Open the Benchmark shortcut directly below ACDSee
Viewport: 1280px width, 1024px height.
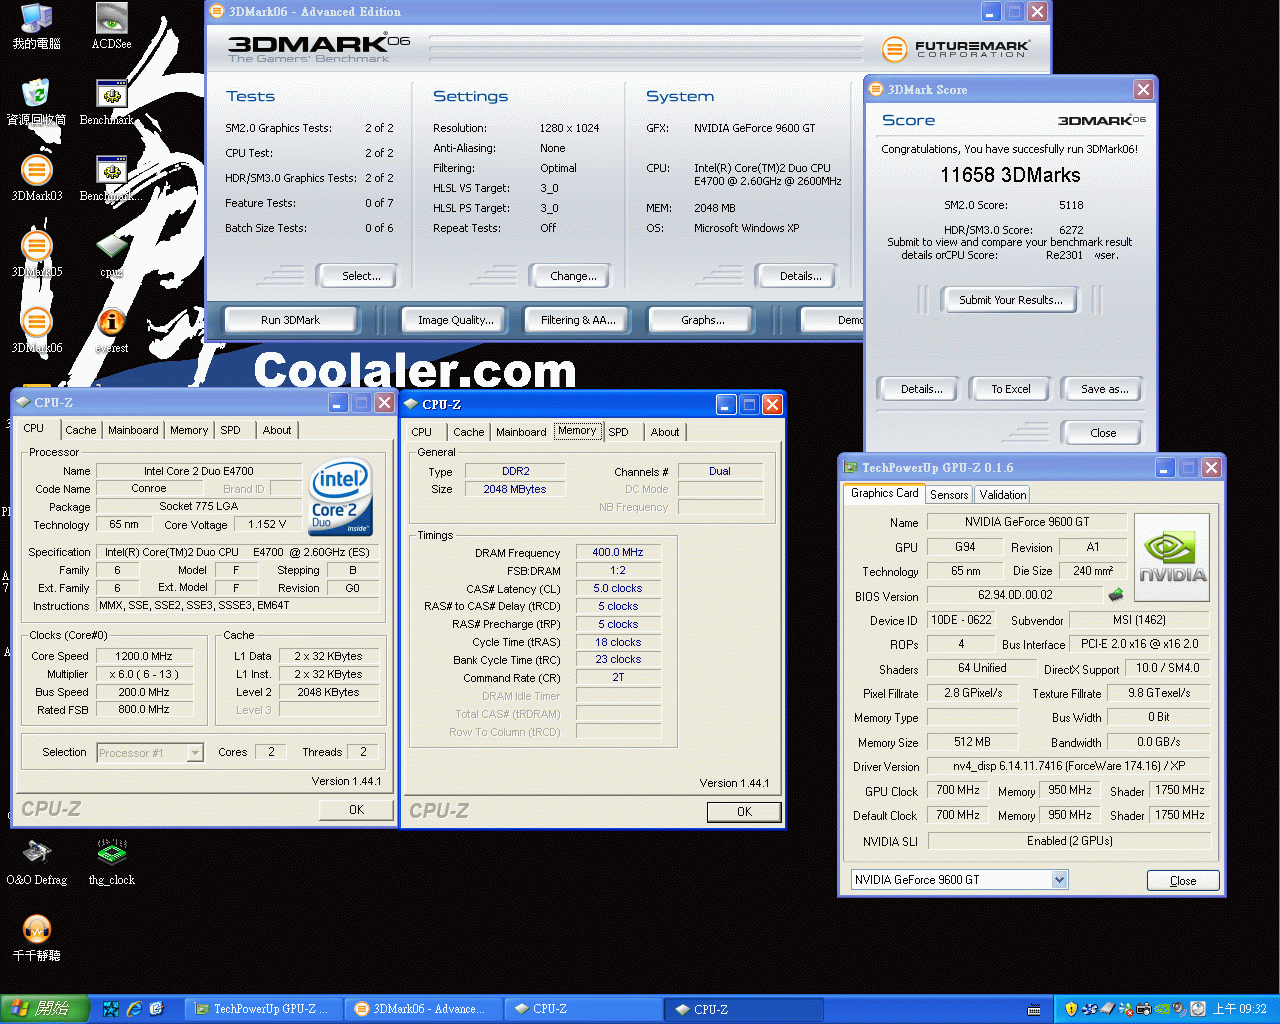pos(111,102)
